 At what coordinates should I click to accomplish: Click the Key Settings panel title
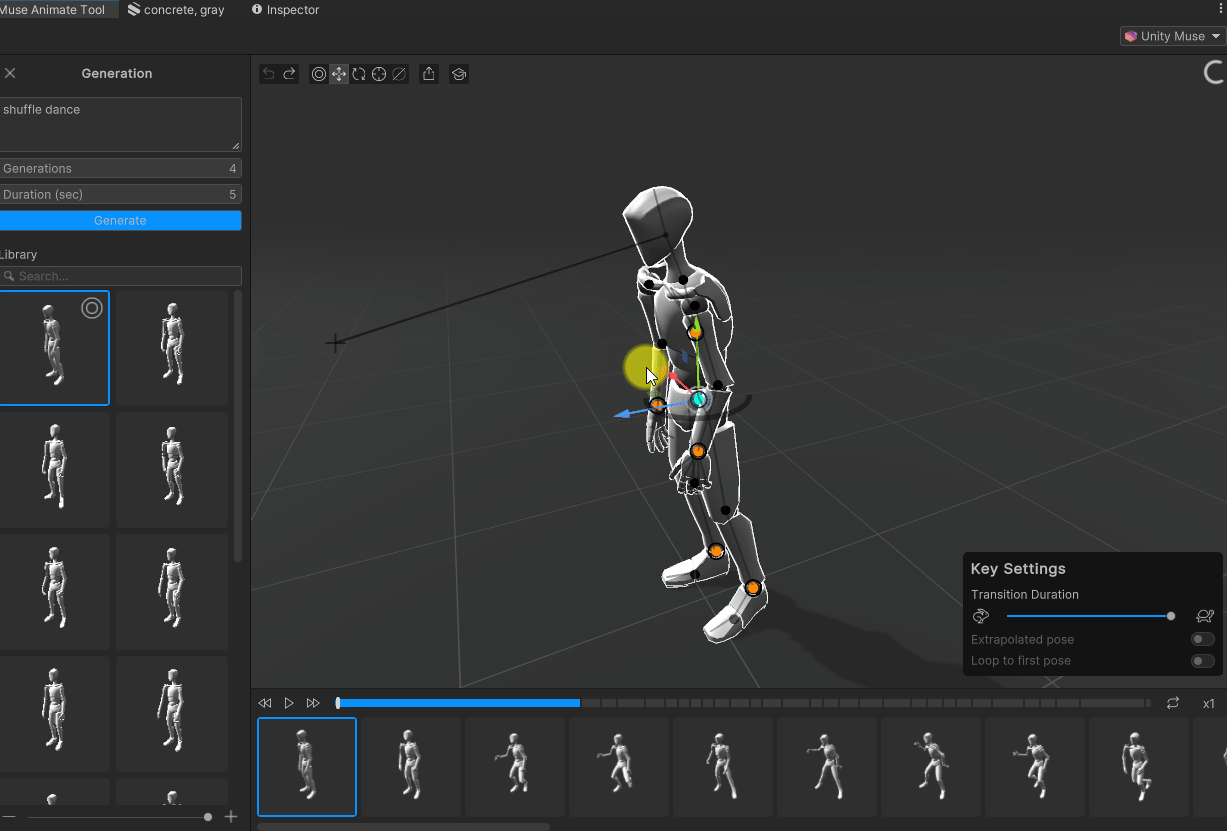click(1018, 569)
